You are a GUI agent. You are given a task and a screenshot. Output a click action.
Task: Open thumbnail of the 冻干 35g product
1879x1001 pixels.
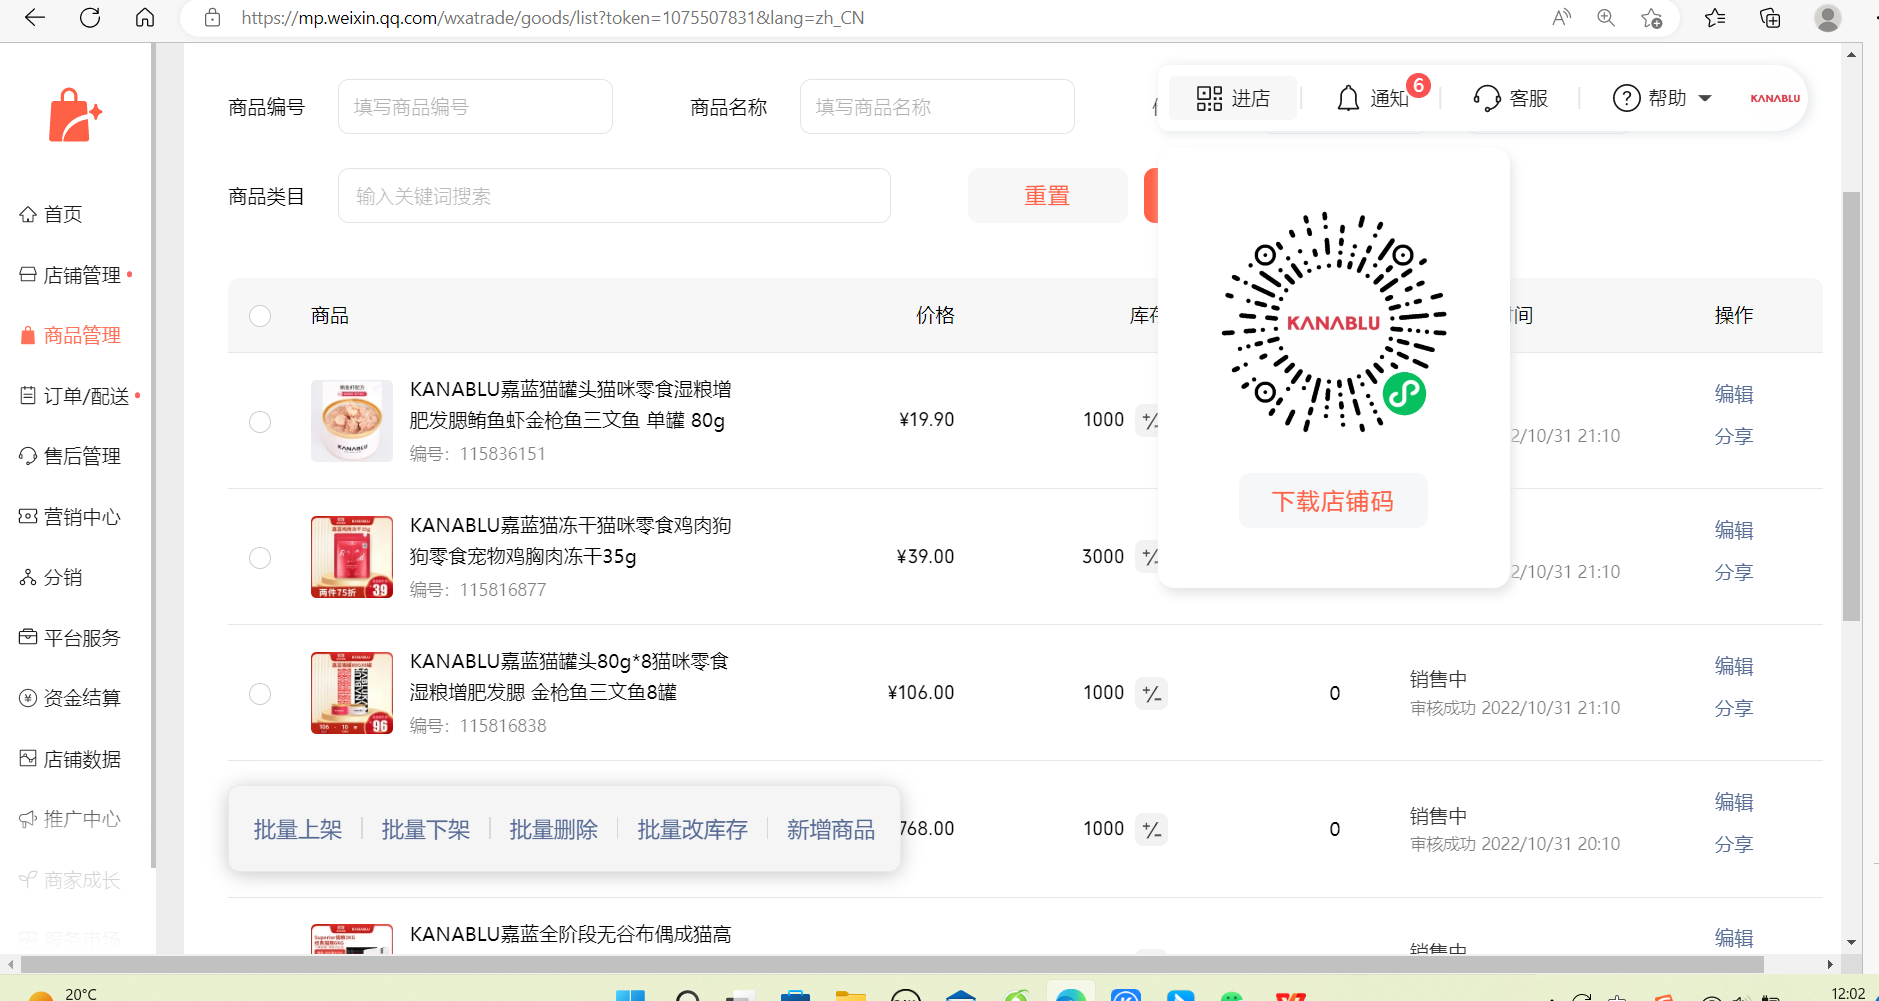pyautogui.click(x=352, y=557)
